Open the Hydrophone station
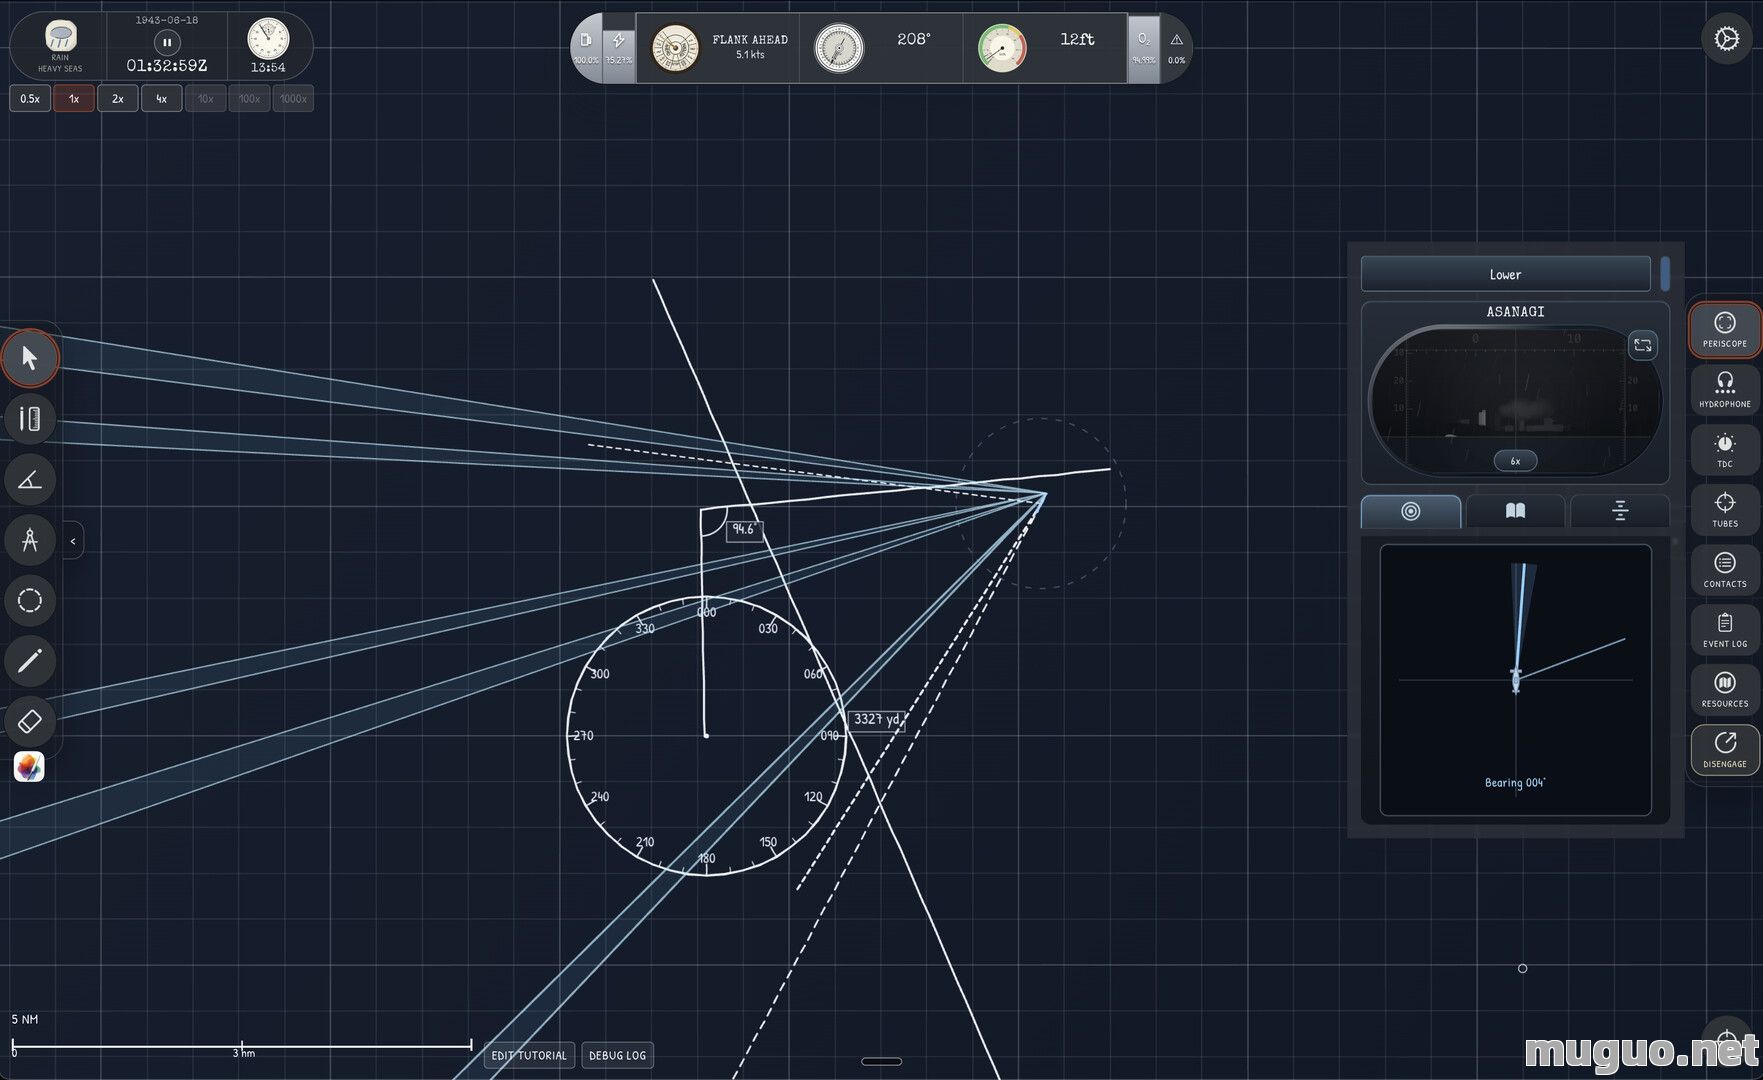Viewport: 1763px width, 1080px height. [1724, 389]
